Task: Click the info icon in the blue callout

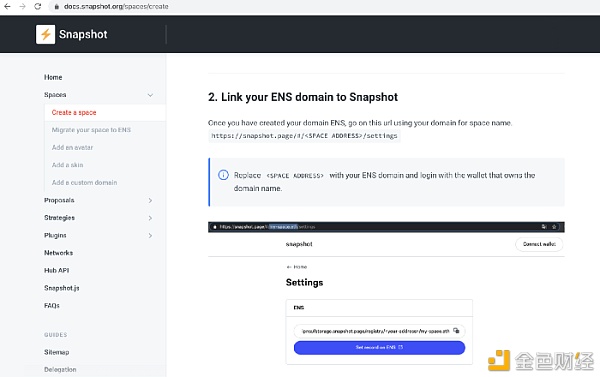Action: 223,175
